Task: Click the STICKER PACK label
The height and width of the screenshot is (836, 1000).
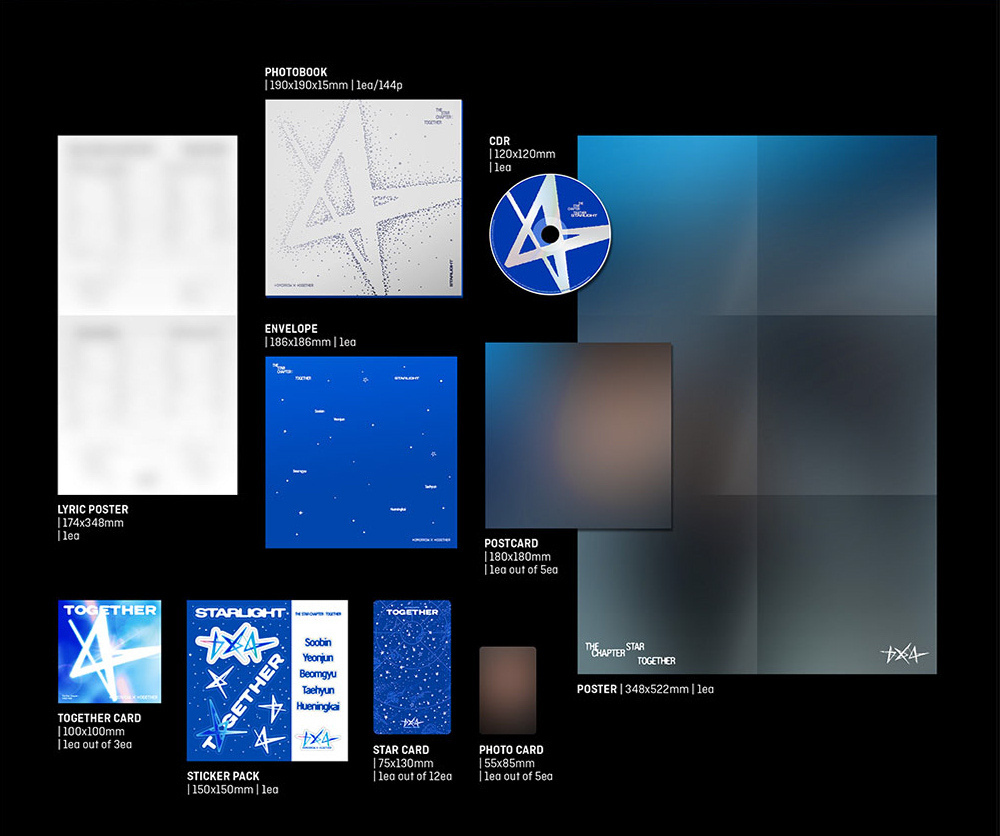Action: point(223,776)
